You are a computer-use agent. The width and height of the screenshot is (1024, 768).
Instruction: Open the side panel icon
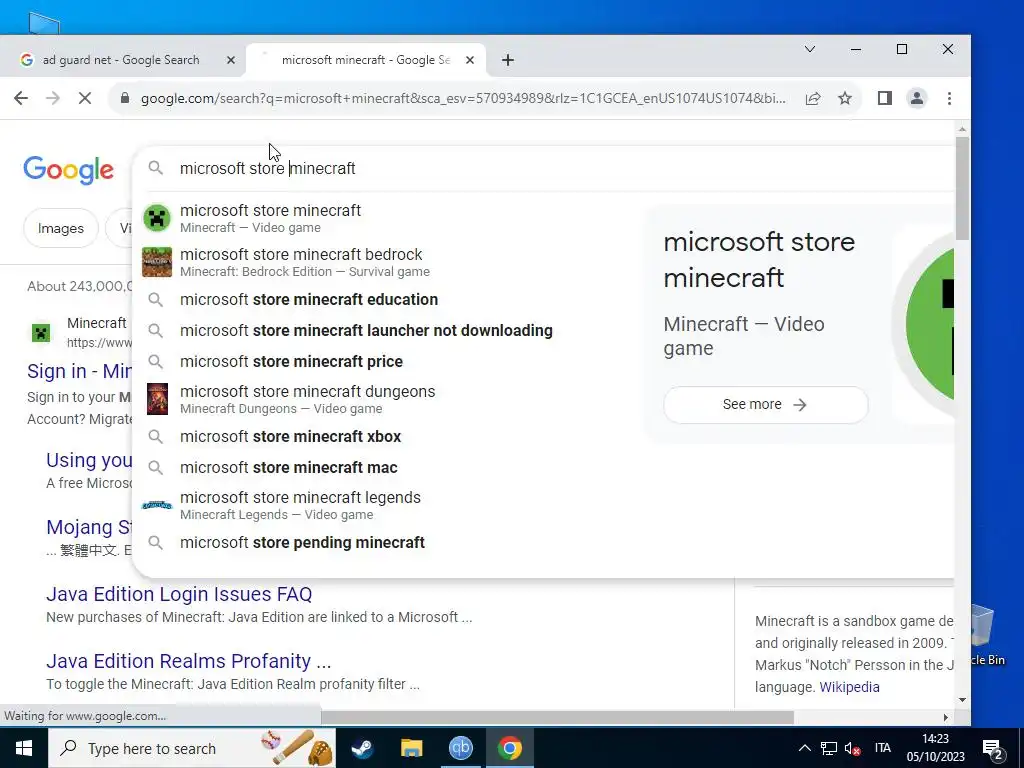tap(885, 99)
